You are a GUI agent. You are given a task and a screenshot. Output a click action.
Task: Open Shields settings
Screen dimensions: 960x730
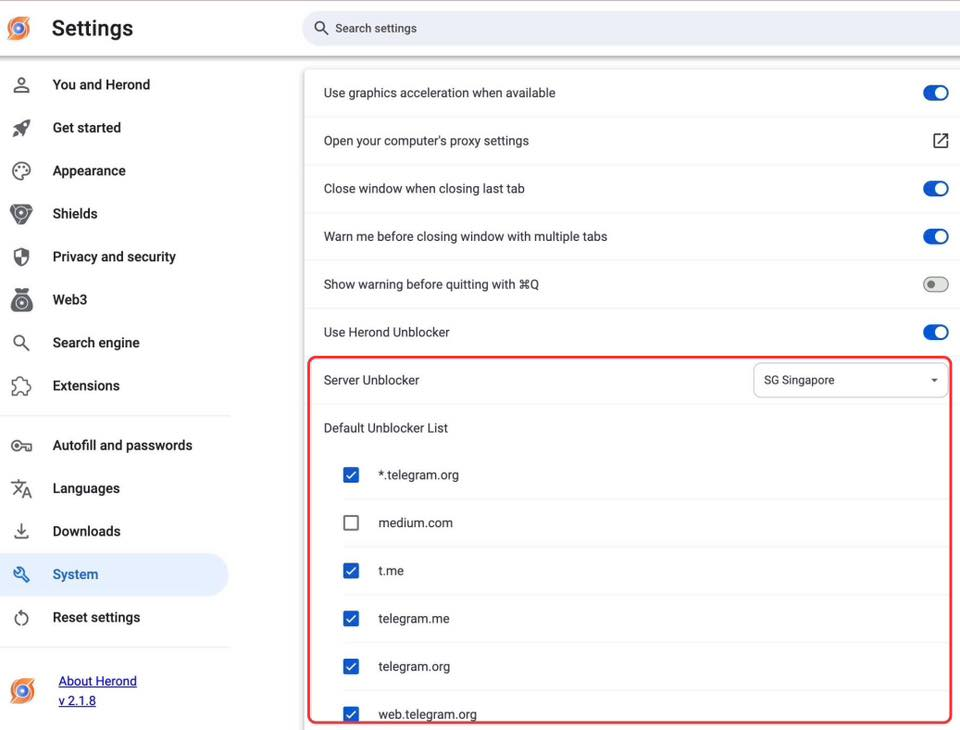click(75, 214)
